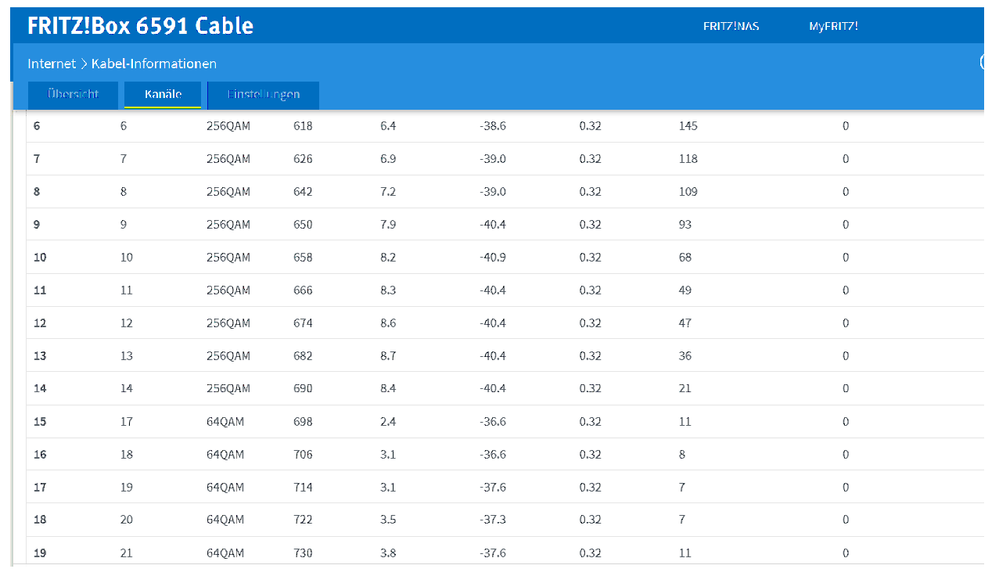Select MSE value -37.3

click(492, 520)
